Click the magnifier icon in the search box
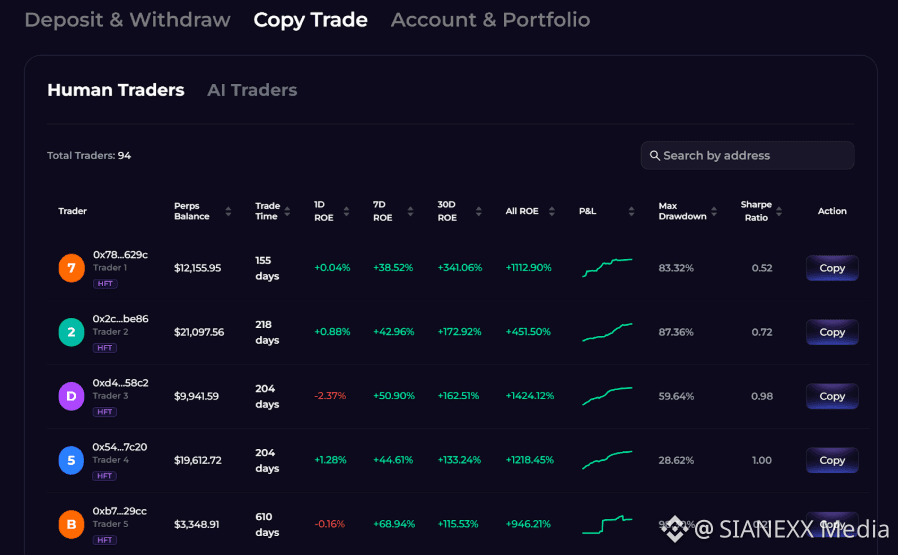Image resolution: width=898 pixels, height=555 pixels. point(655,156)
